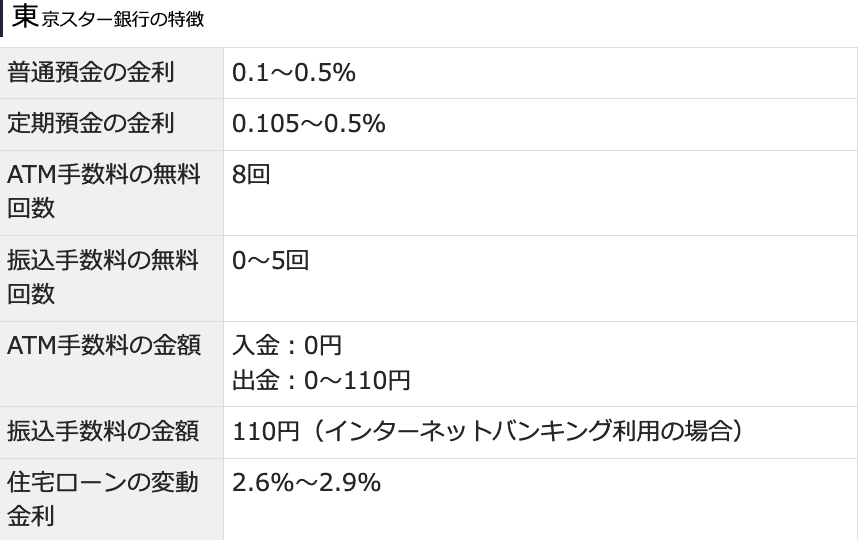Select the 0.1〜0.5% savings rate value
This screenshot has height=540, width=859.
294,73
